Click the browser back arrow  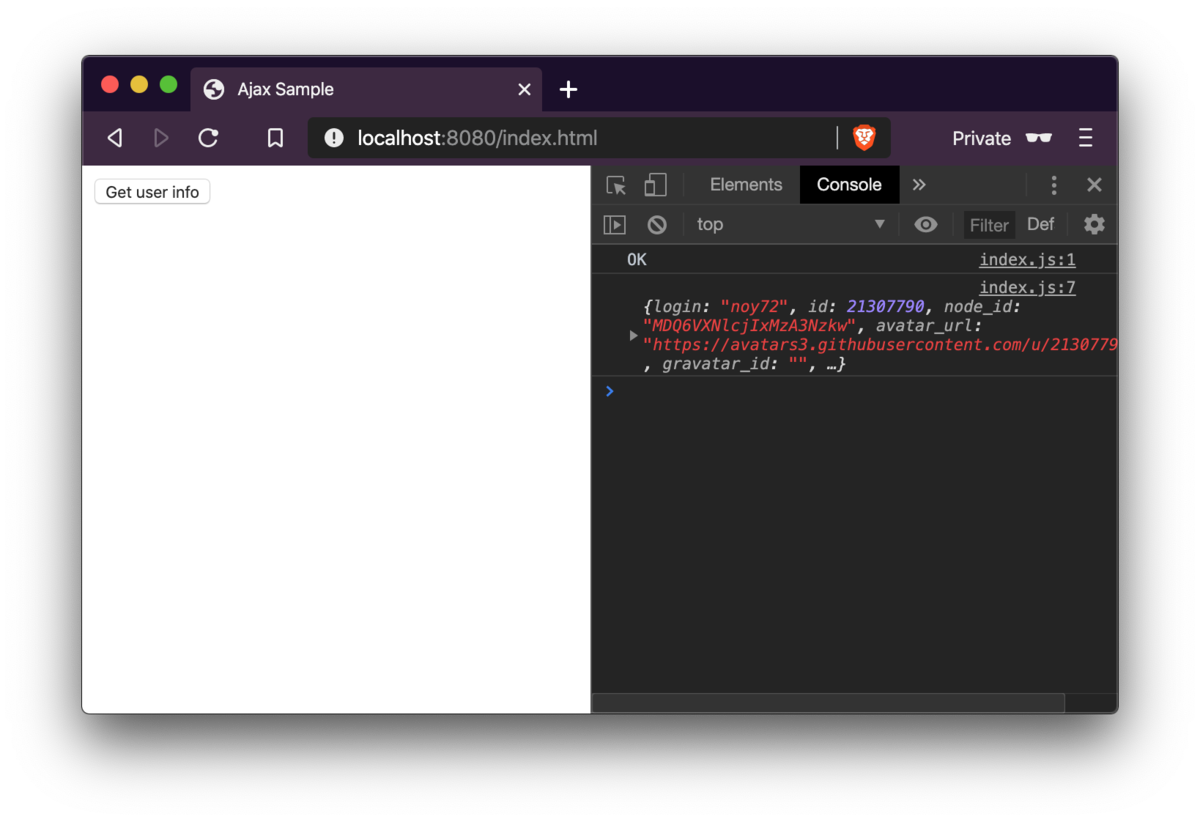[115, 138]
